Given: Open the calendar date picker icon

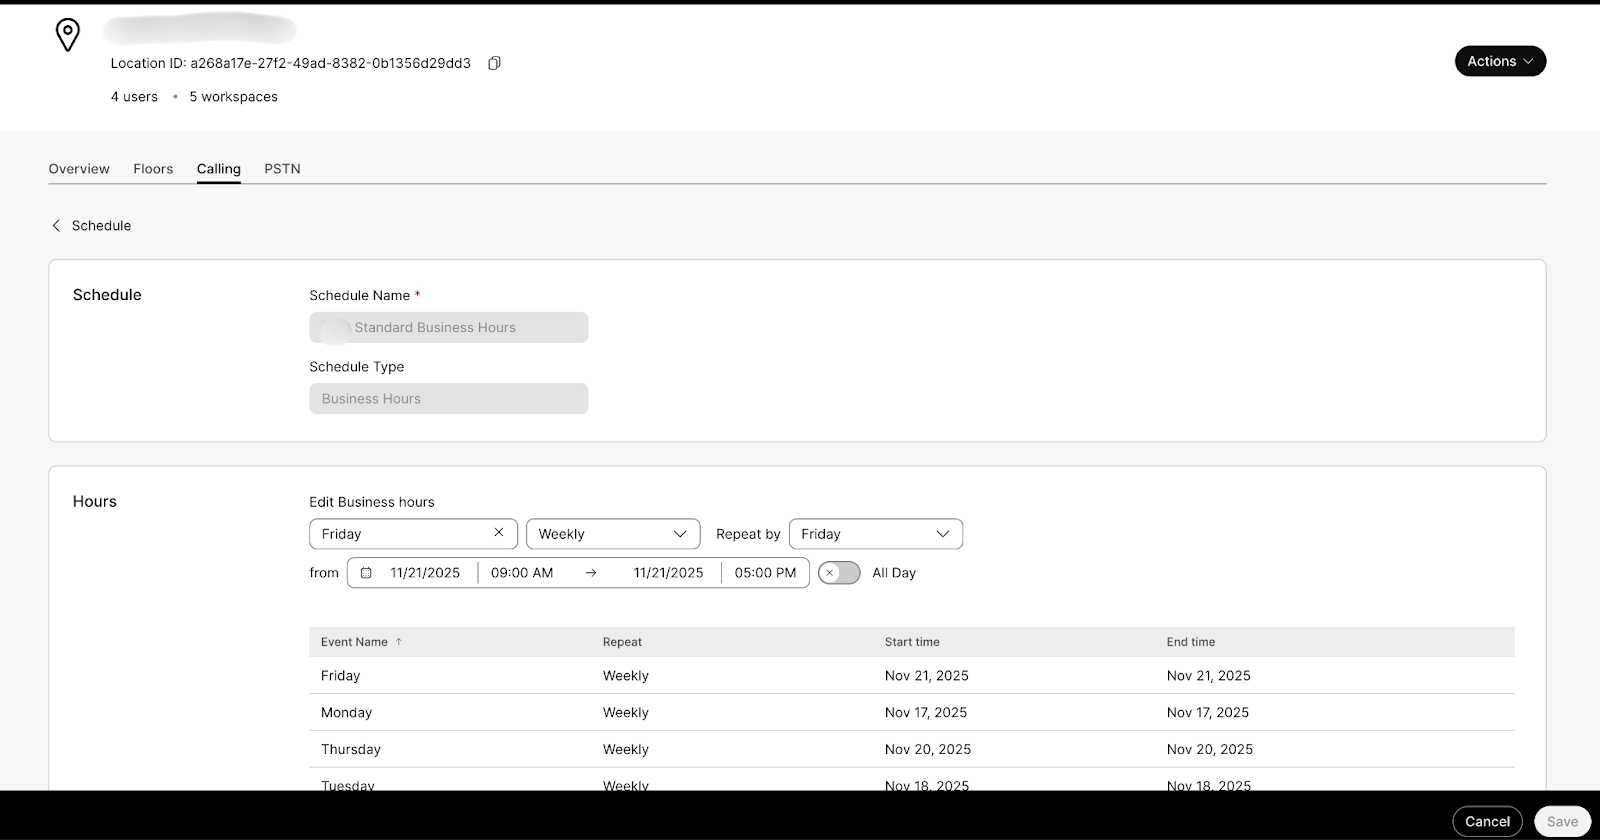Looking at the screenshot, I should 366,573.
